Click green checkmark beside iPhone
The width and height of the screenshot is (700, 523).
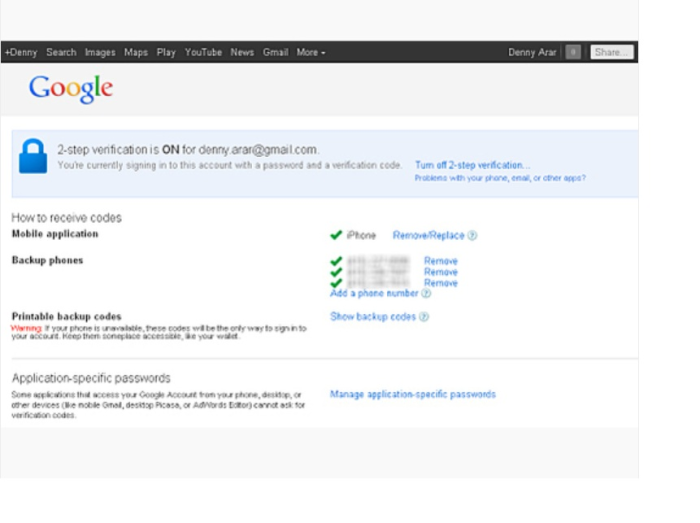click(x=336, y=235)
